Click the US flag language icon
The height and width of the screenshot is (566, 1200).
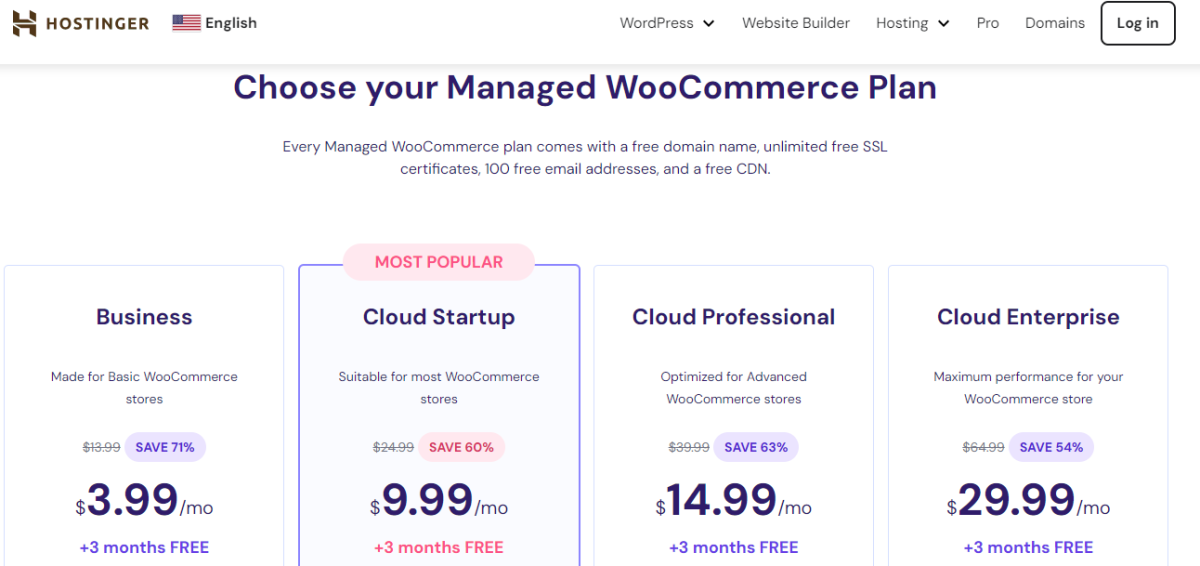pyautogui.click(x=186, y=23)
